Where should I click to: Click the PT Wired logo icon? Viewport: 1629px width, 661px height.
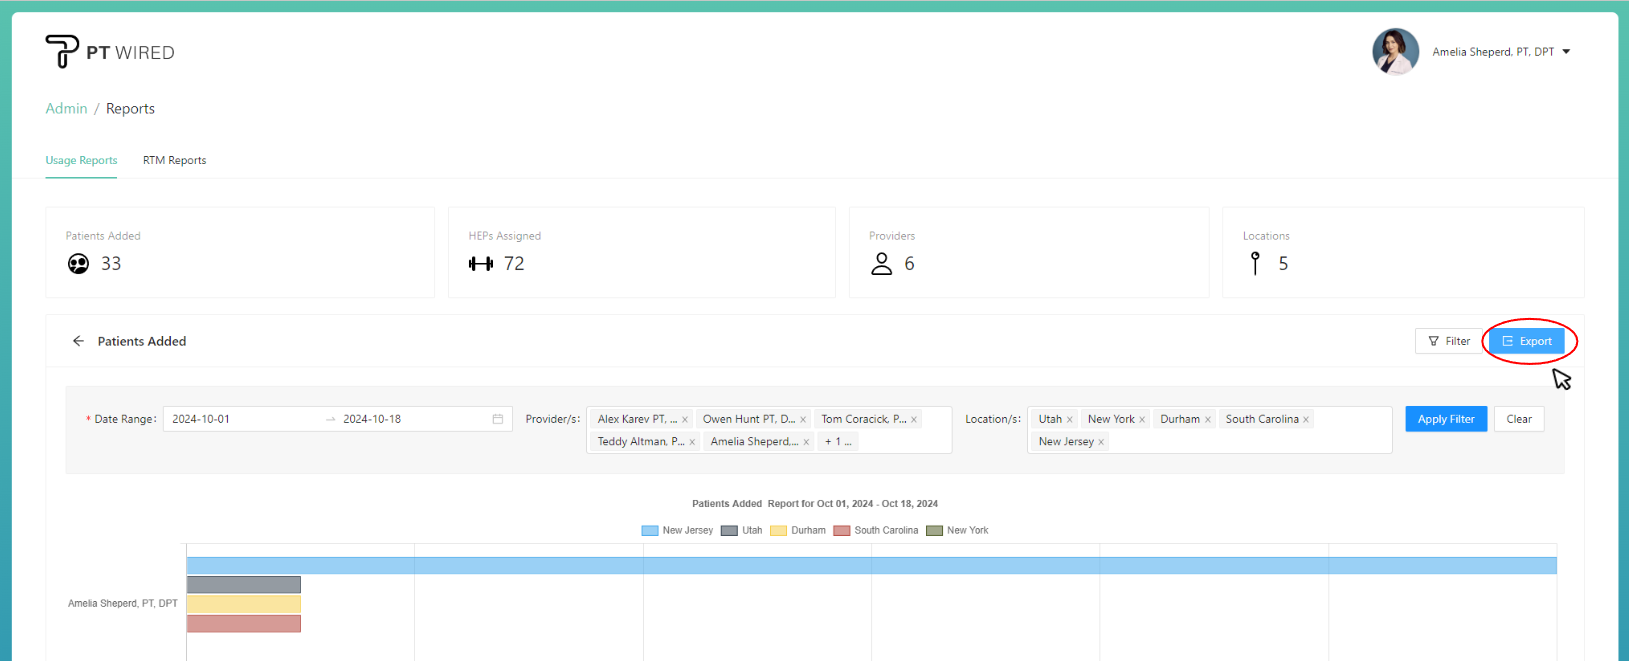tap(61, 51)
